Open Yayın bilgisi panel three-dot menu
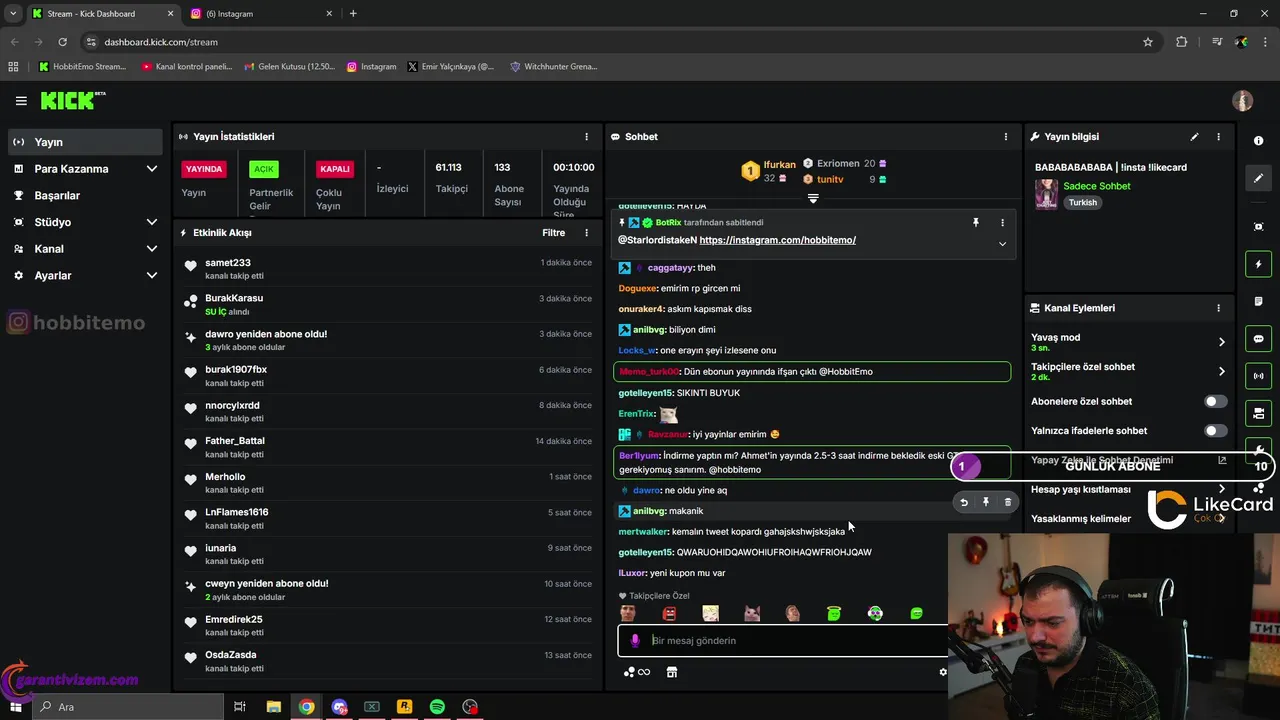This screenshot has width=1280, height=720. coord(1218,137)
